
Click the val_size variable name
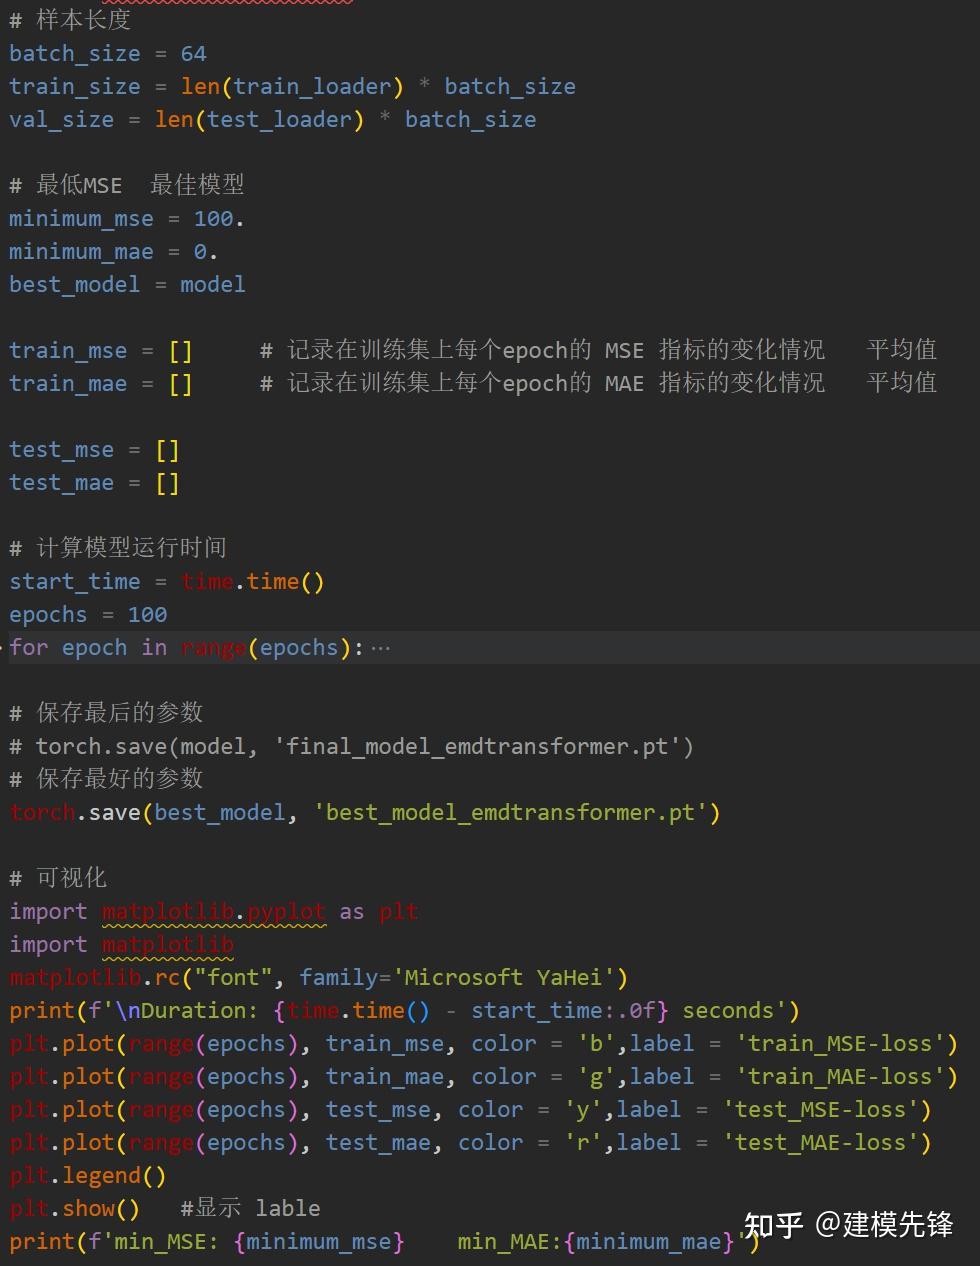click(x=62, y=120)
